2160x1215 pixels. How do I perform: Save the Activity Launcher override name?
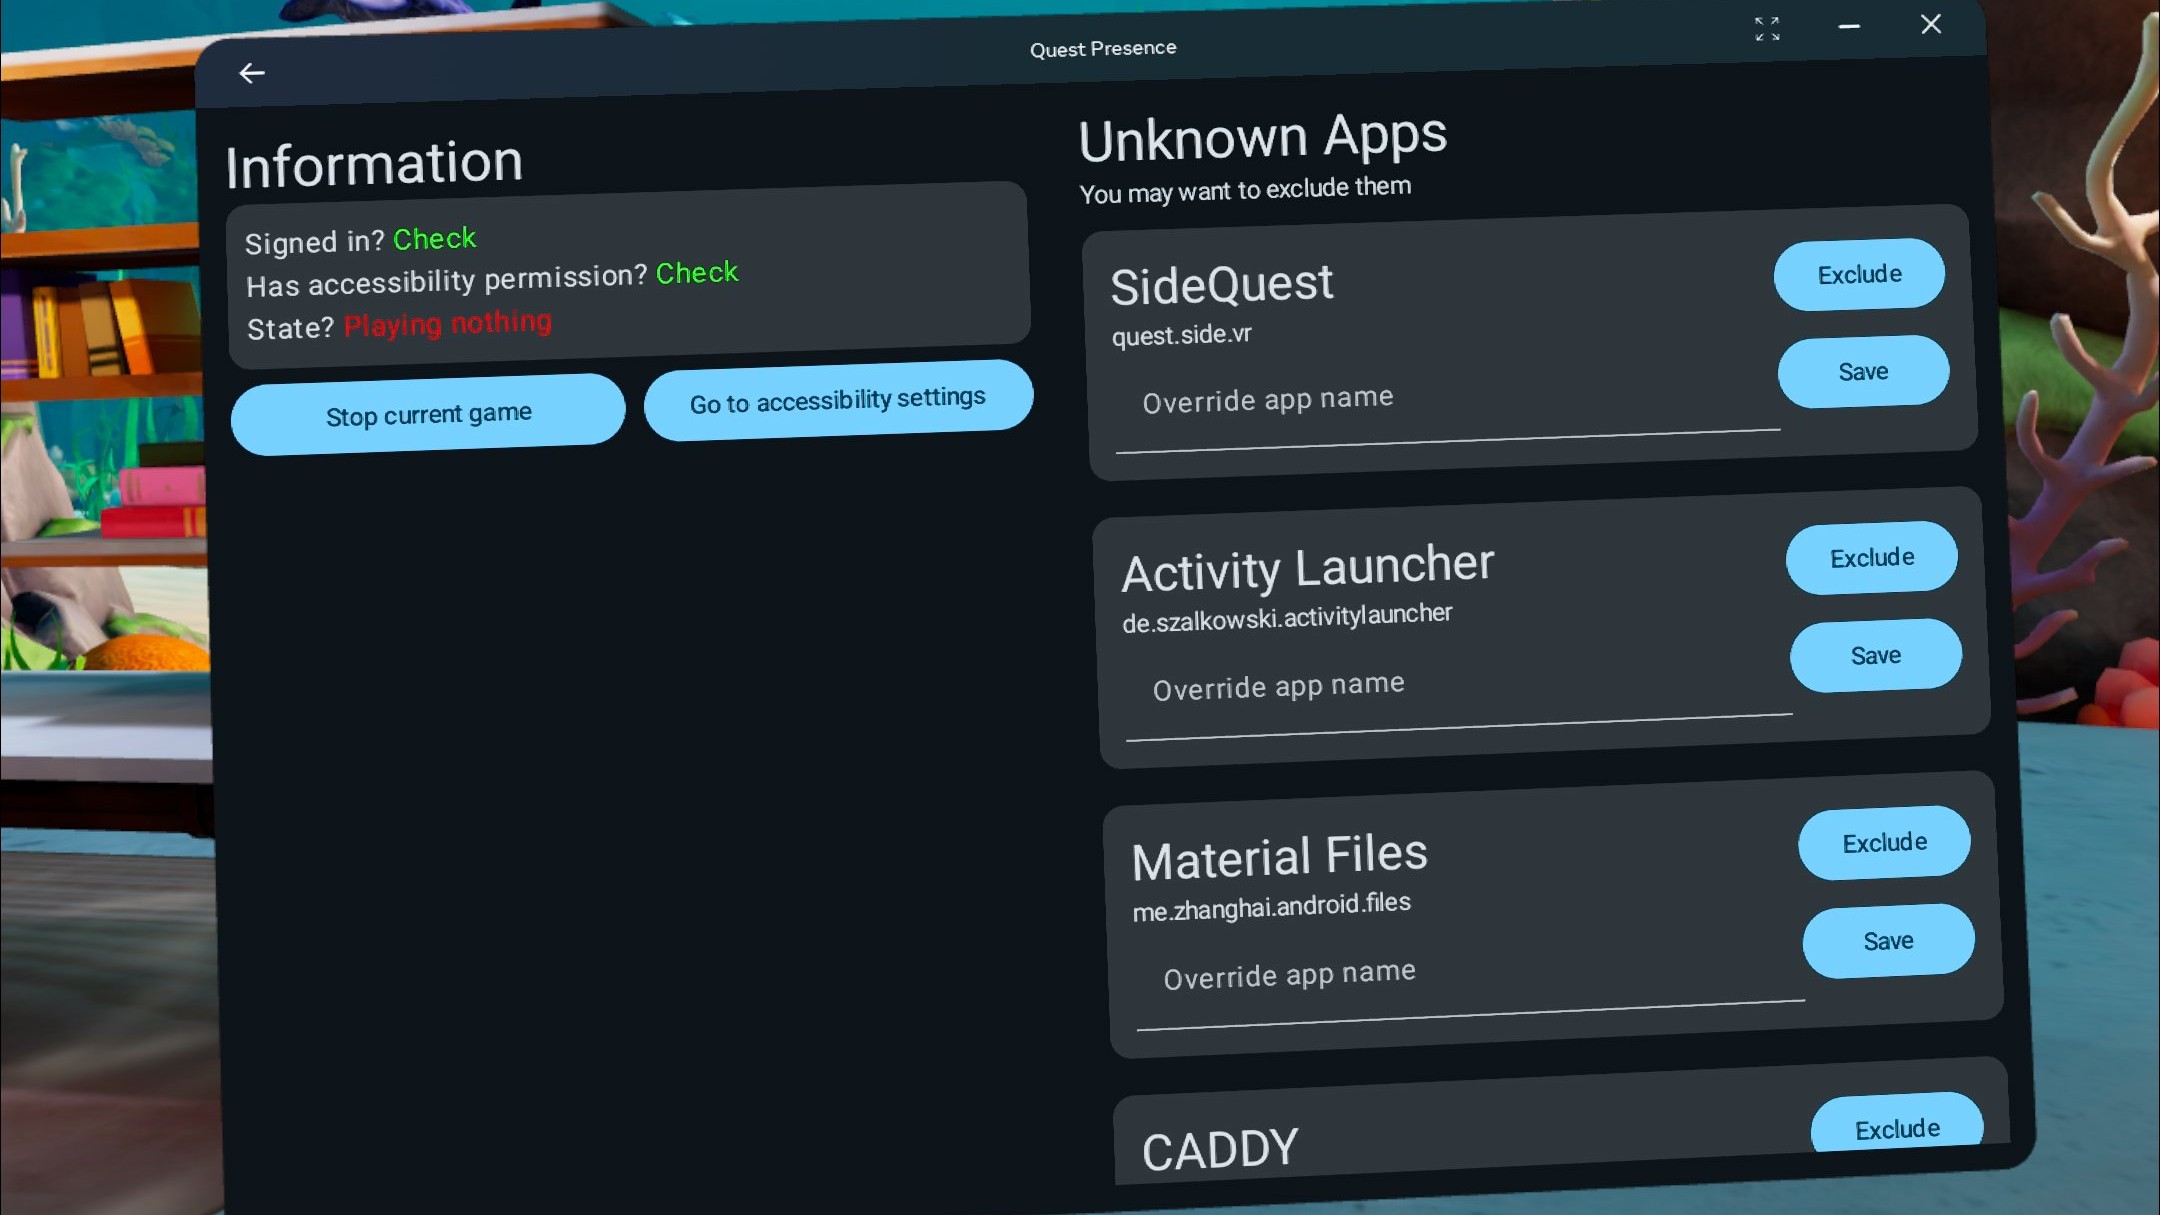[1876, 655]
